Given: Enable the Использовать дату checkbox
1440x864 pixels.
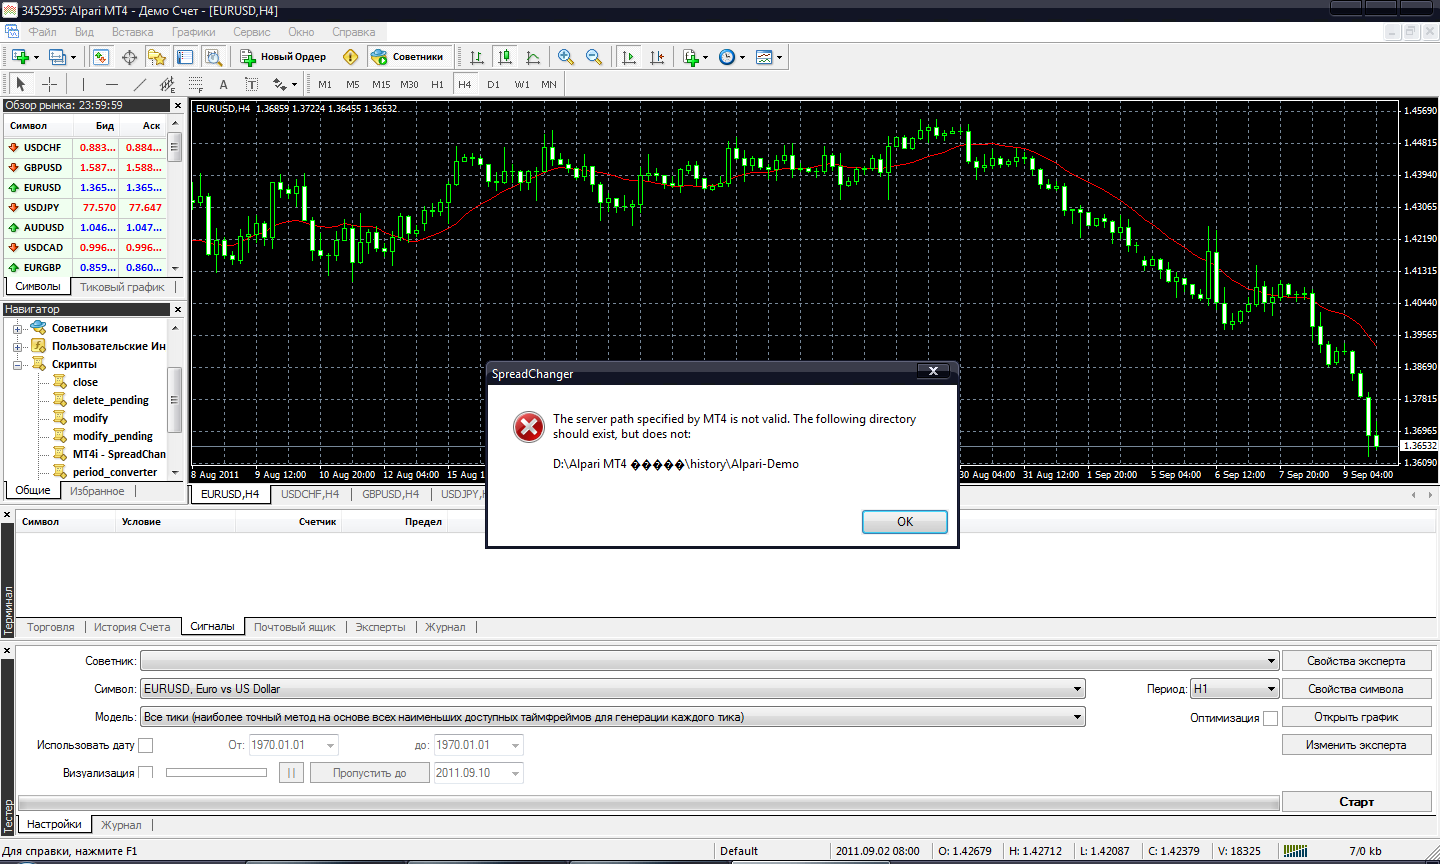Looking at the screenshot, I should [x=146, y=745].
